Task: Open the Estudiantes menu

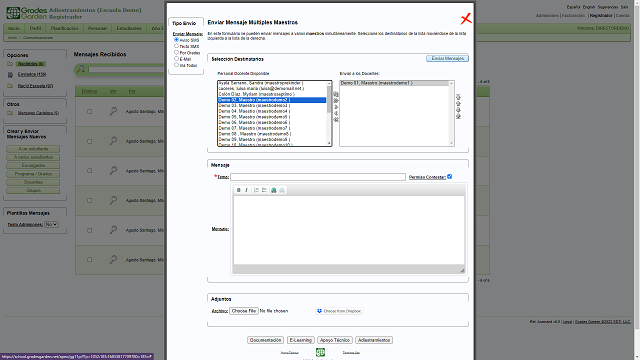Action: (129, 29)
